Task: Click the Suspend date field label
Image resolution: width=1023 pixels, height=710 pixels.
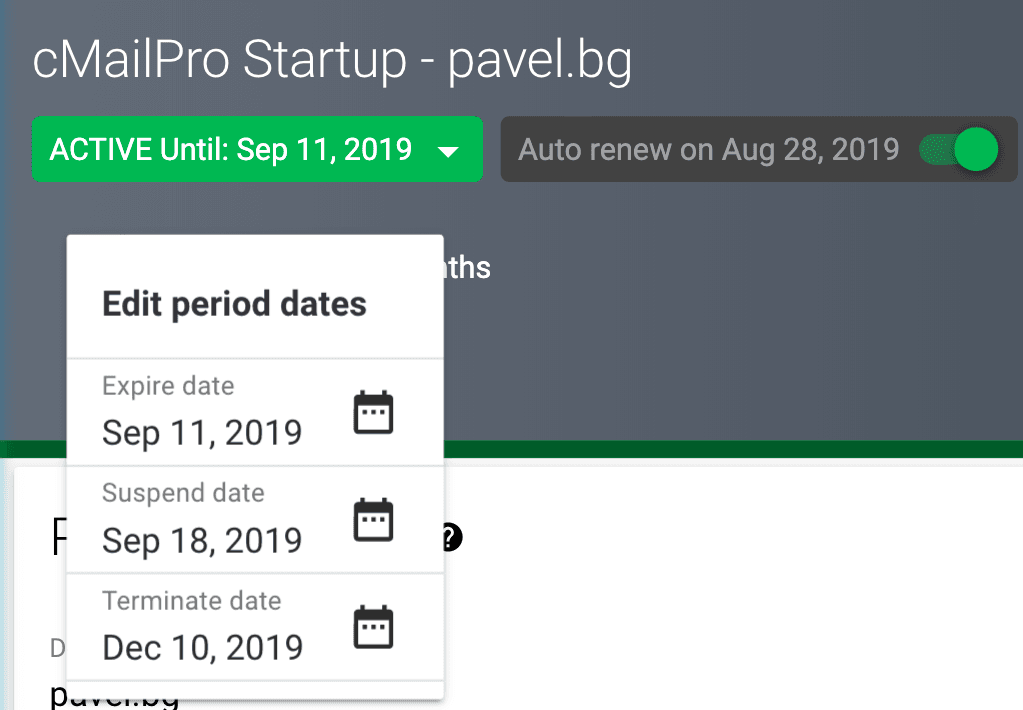Action: [183, 493]
